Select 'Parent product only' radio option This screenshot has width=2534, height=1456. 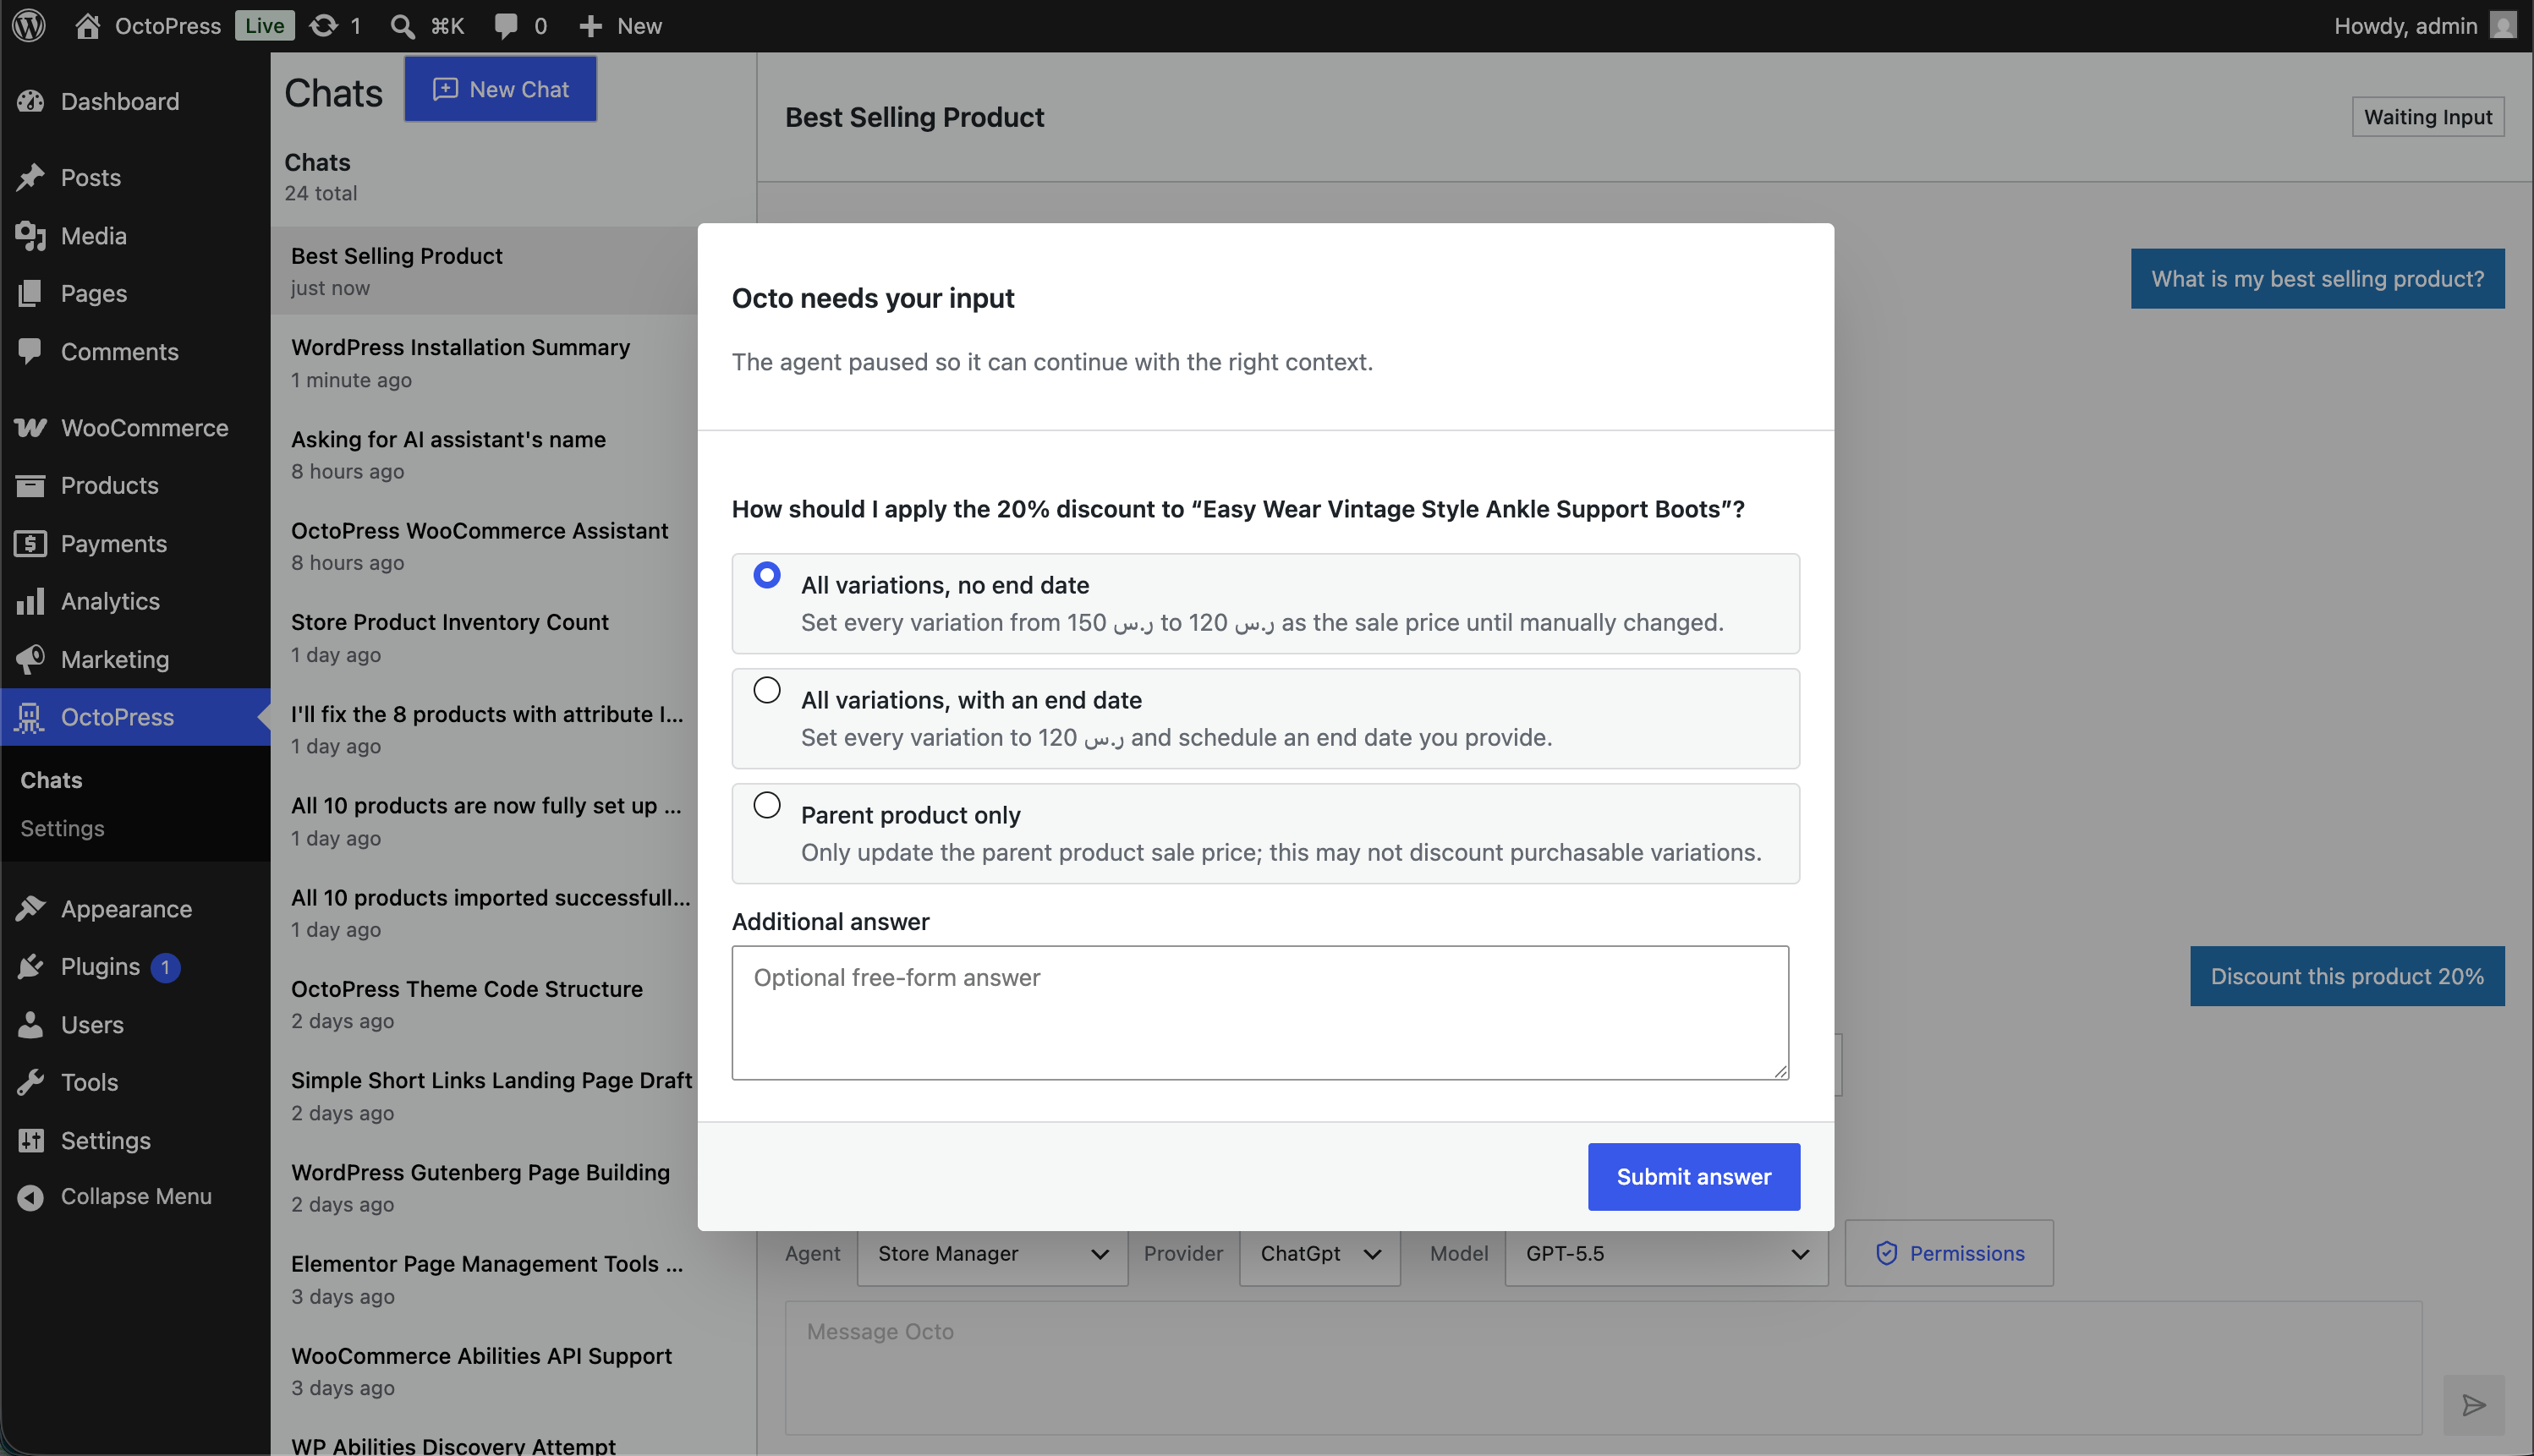pos(767,805)
